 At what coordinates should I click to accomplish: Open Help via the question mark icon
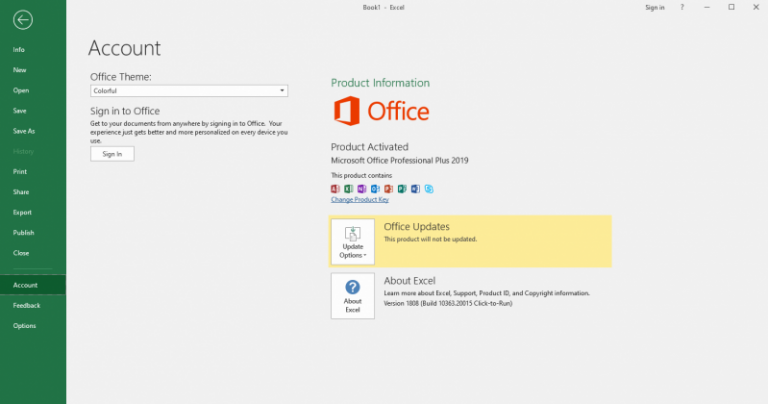(x=683, y=7)
